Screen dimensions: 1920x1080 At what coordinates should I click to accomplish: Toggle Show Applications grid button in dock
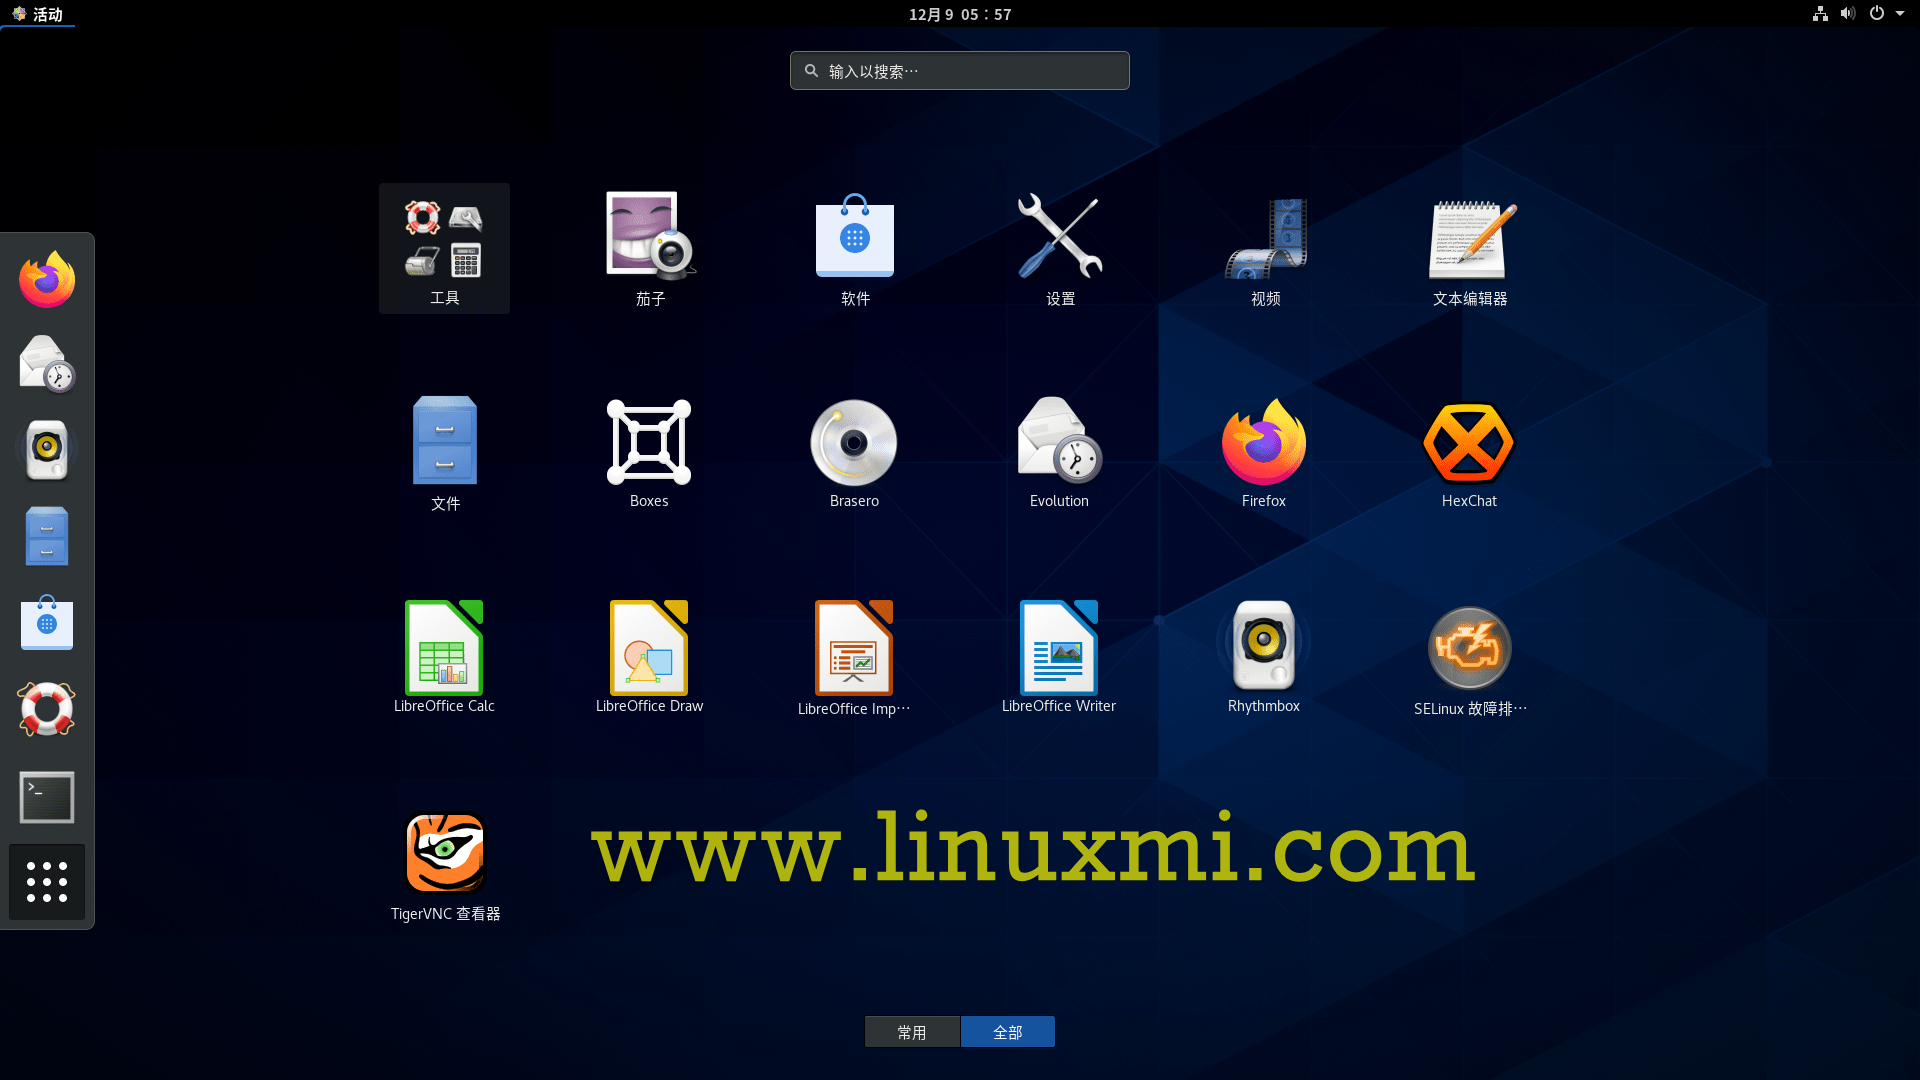[x=47, y=882]
